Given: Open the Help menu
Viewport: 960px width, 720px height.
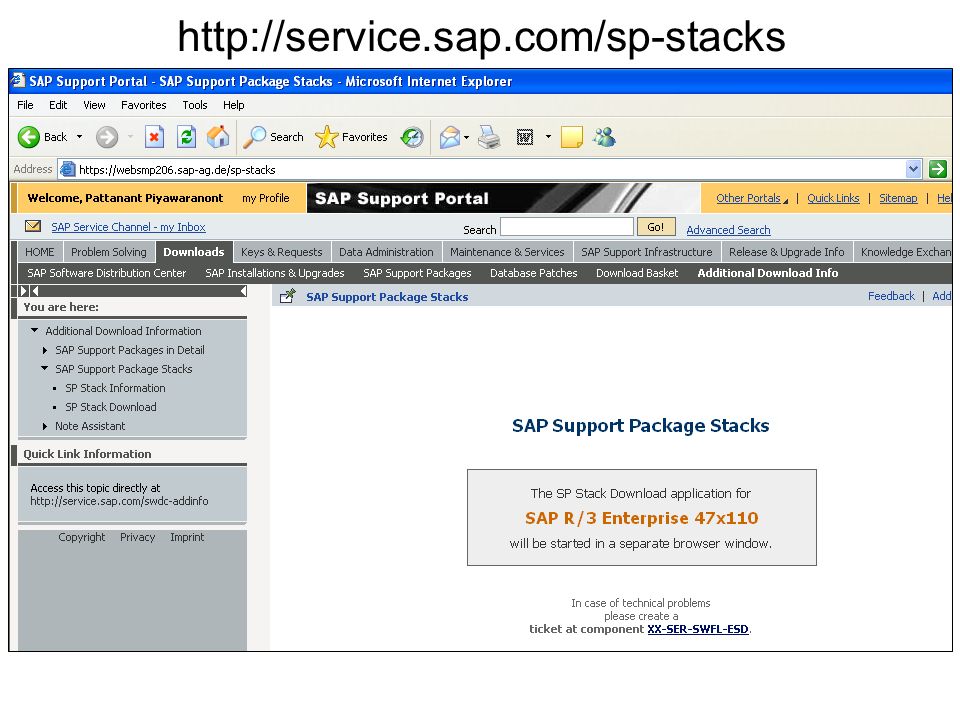Looking at the screenshot, I should [x=233, y=105].
